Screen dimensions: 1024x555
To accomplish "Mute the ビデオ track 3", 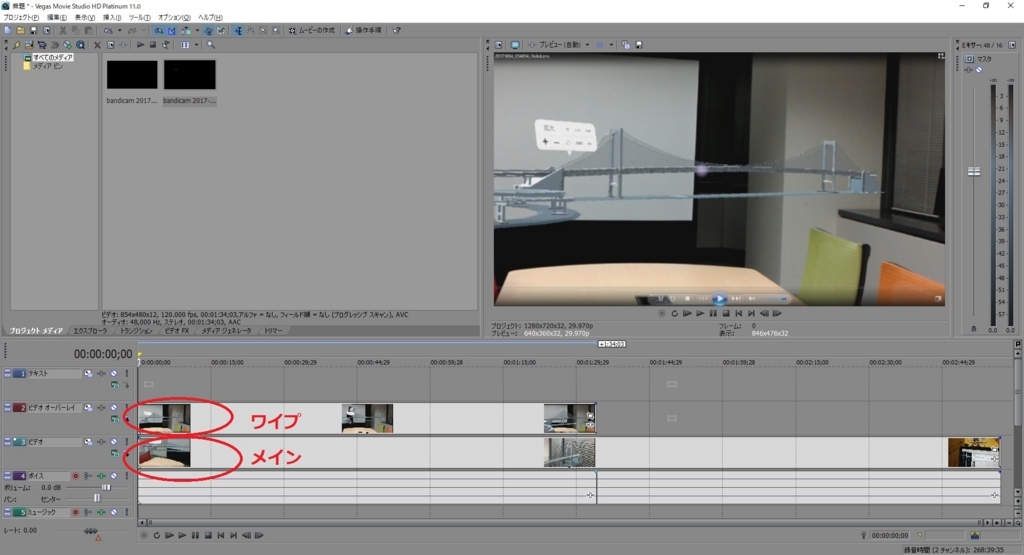I will pos(114,441).
